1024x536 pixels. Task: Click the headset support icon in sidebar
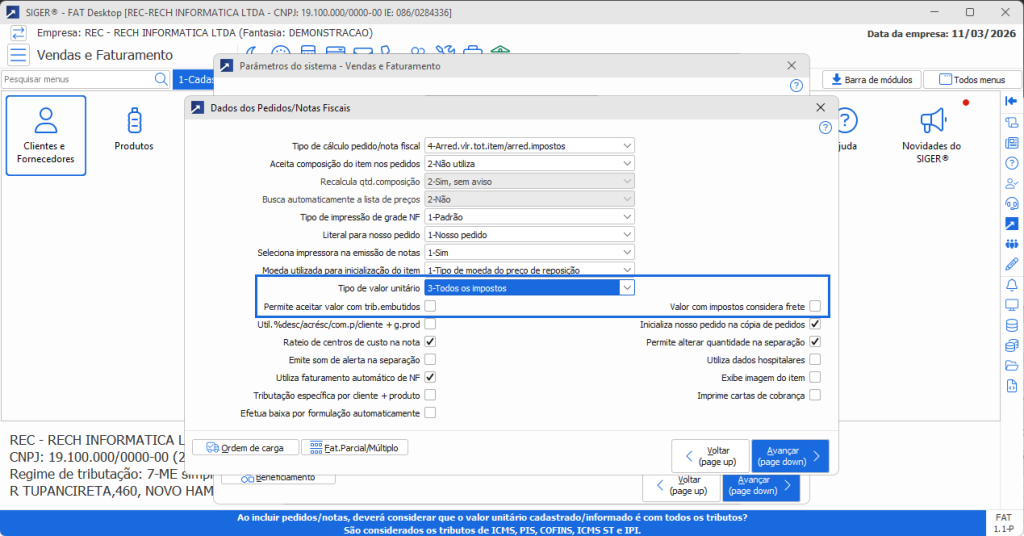tap(1011, 204)
